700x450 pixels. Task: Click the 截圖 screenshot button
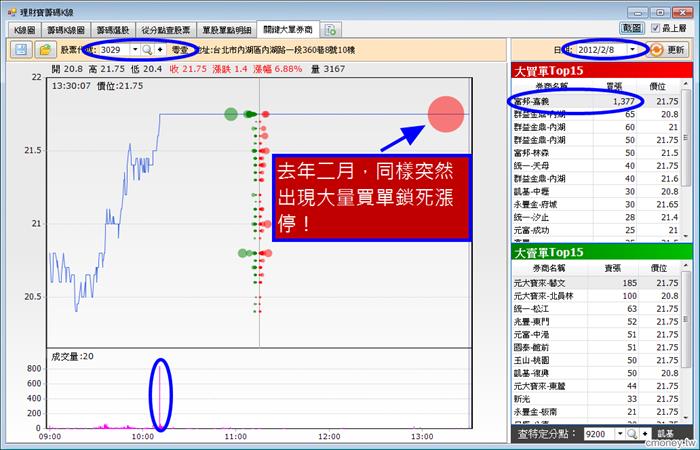click(632, 28)
